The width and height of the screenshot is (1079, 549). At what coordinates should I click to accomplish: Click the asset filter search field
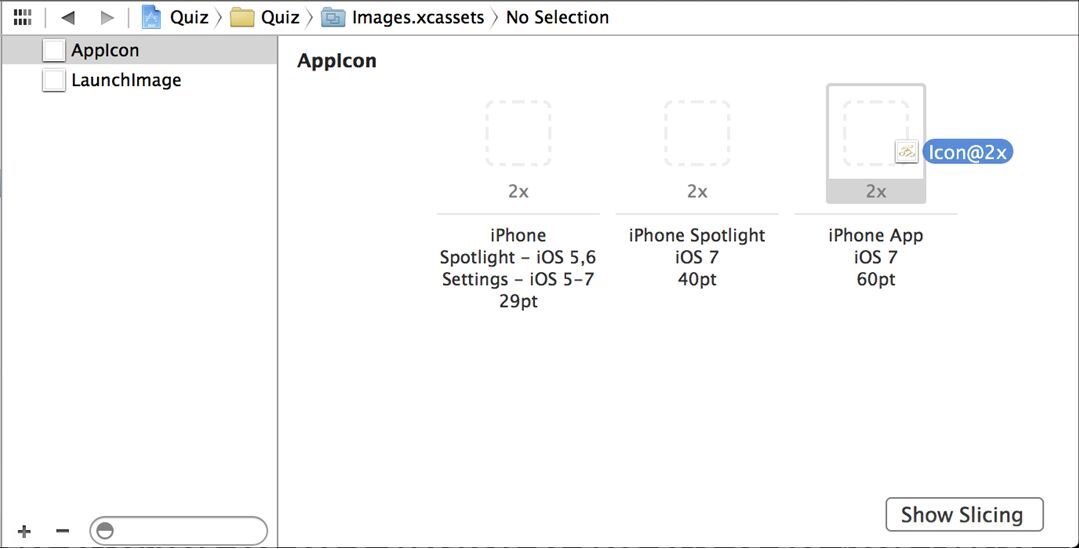tap(178, 531)
